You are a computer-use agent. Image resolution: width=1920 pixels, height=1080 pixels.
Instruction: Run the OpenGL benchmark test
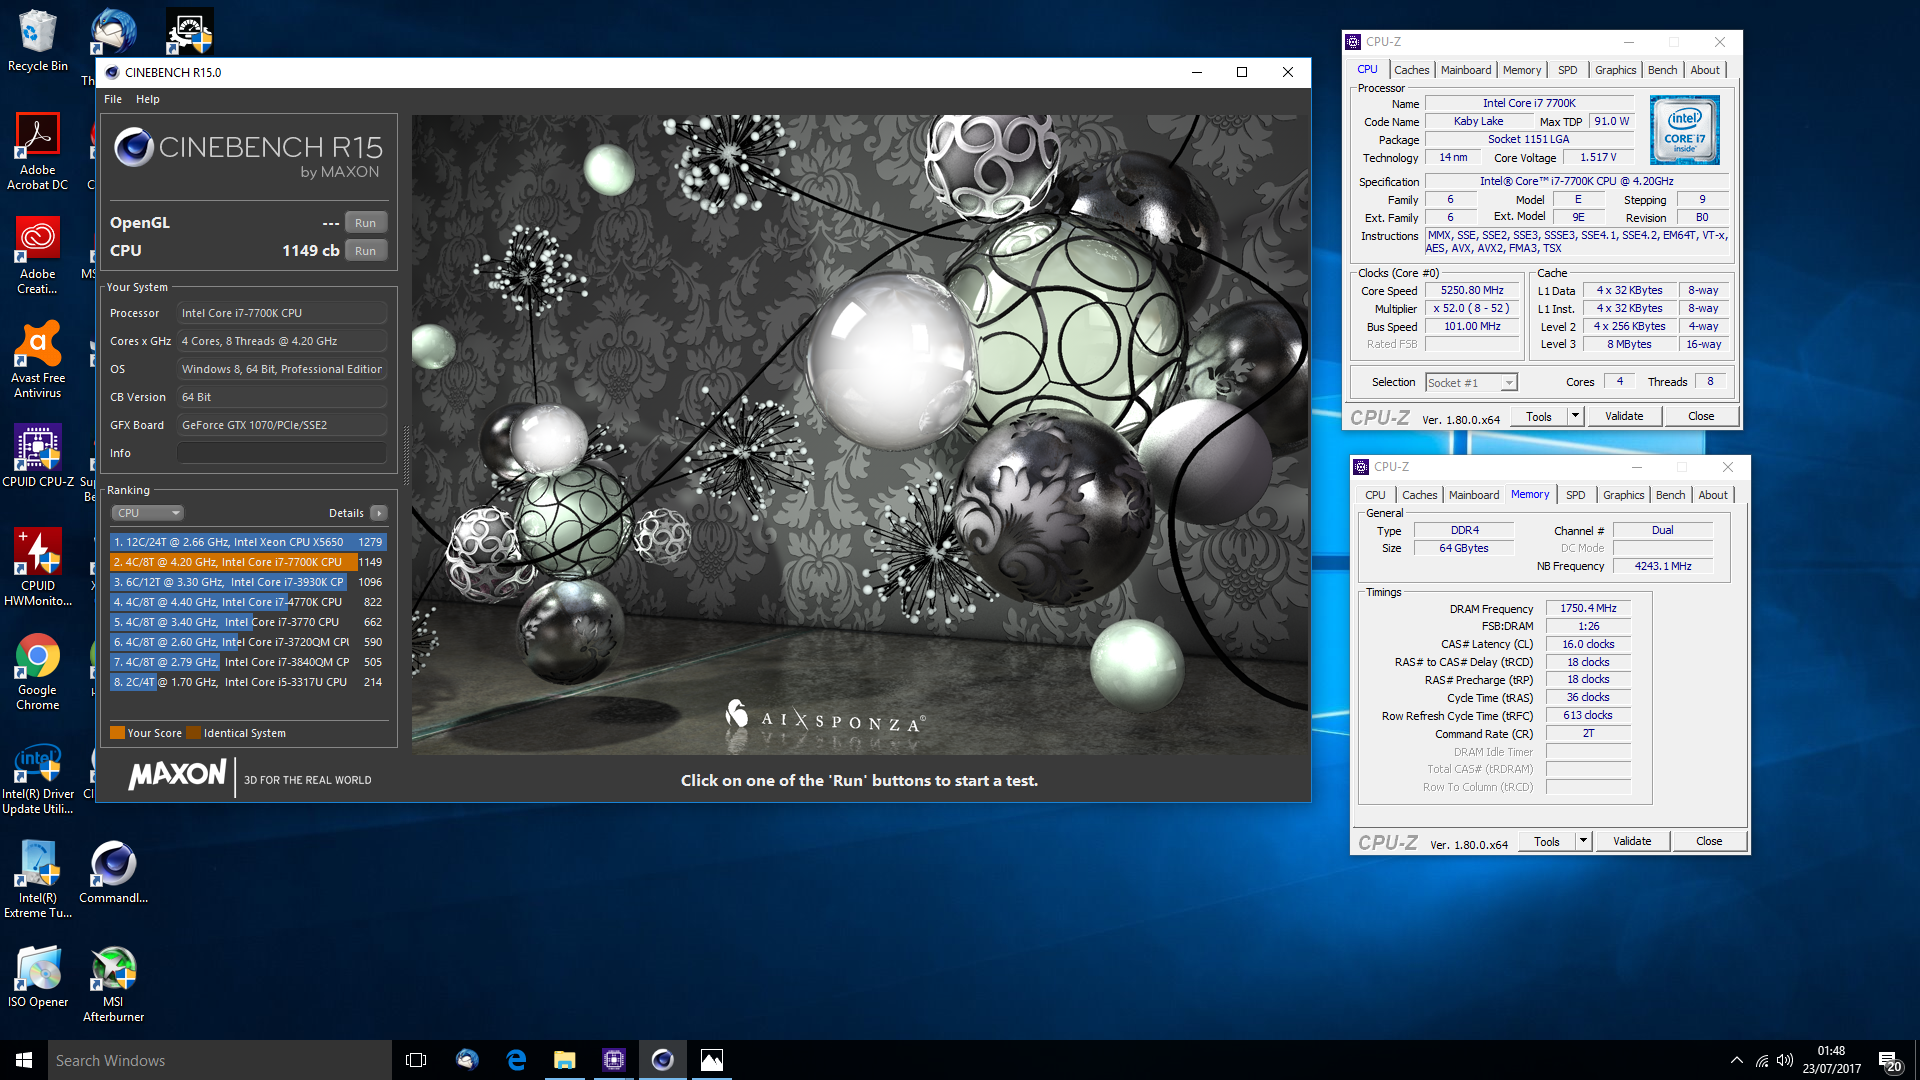click(366, 223)
